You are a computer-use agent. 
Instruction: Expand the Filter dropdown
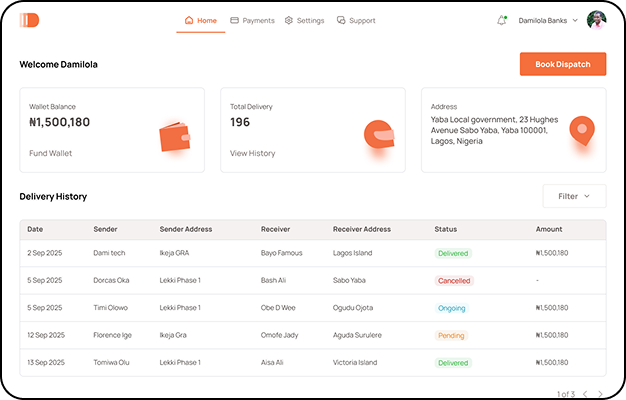coord(574,196)
